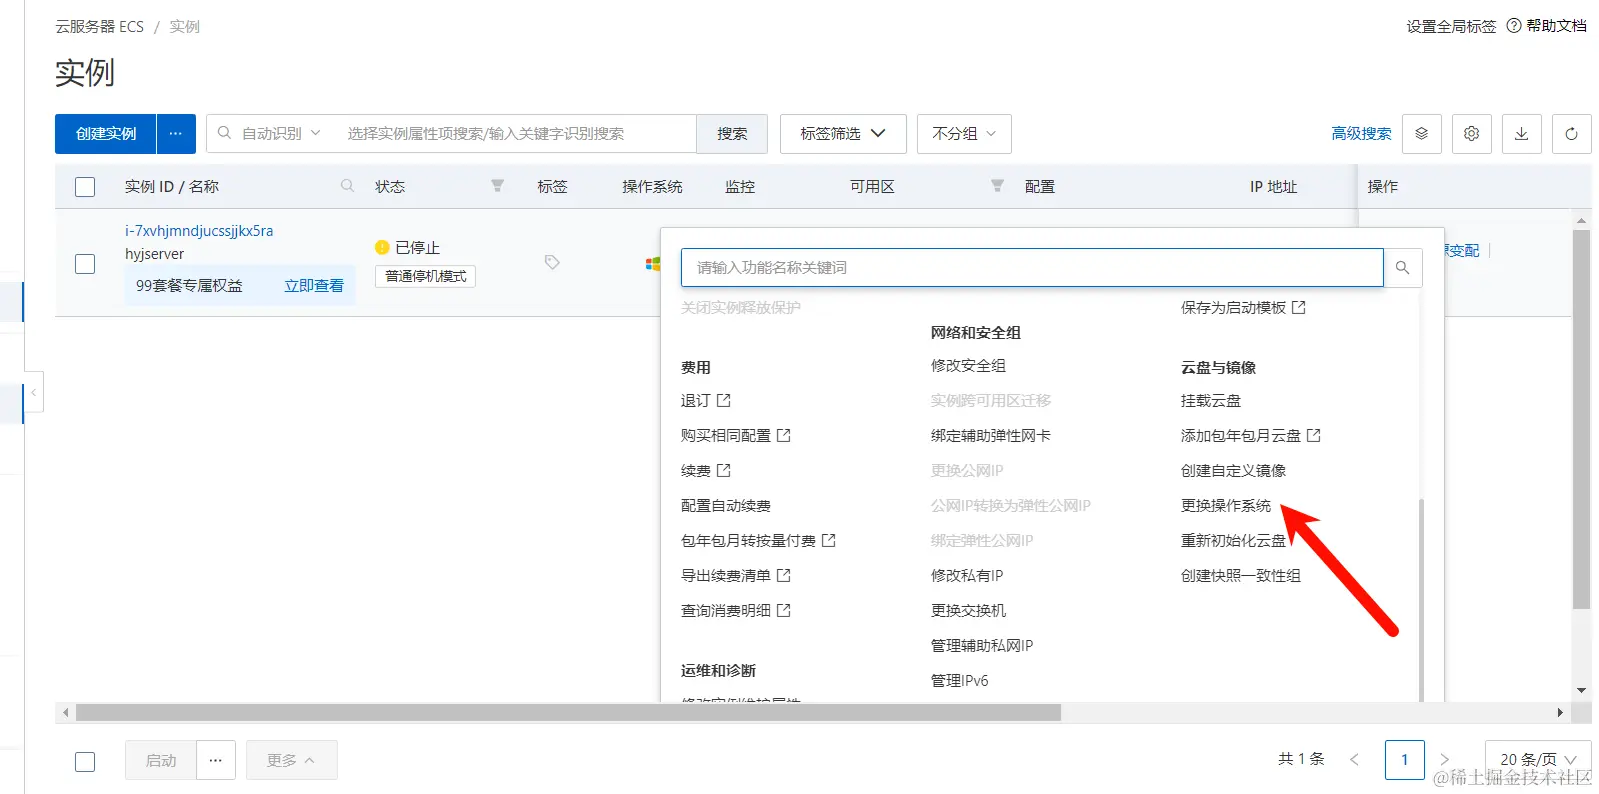Click the 立即查看 link

(314, 285)
